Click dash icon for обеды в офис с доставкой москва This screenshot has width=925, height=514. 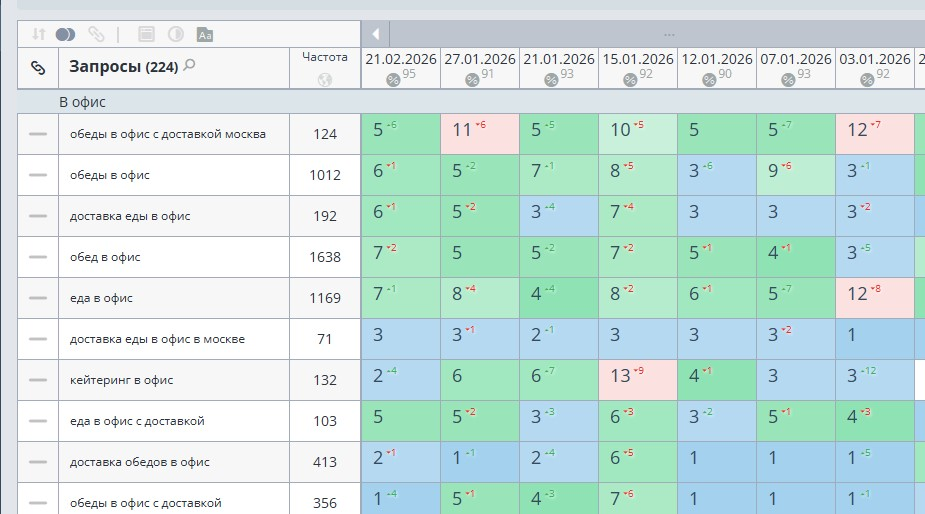pyautogui.click(x=38, y=134)
